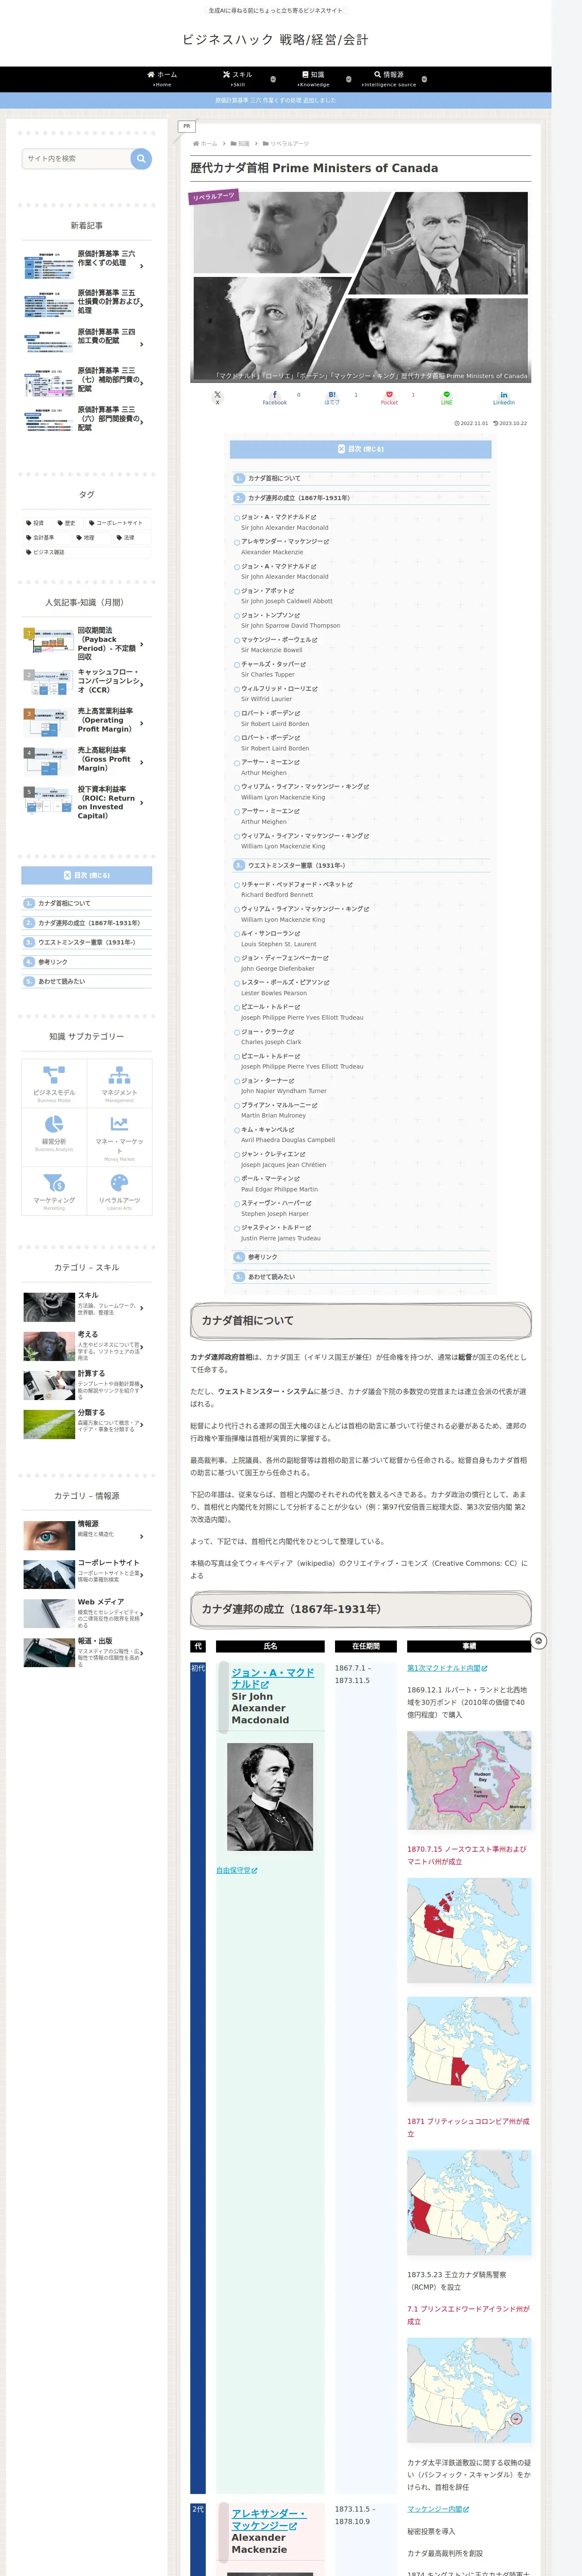This screenshot has width=582, height=2576.
Task: Jump to キム・キャンベル in the contents list
Action: (267, 1129)
